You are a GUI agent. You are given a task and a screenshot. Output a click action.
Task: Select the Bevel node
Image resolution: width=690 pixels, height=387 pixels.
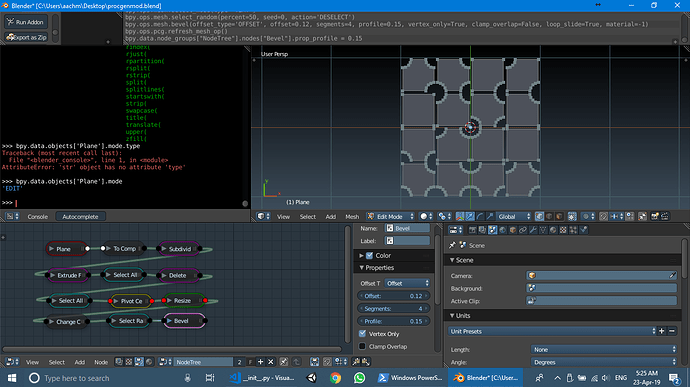point(184,321)
